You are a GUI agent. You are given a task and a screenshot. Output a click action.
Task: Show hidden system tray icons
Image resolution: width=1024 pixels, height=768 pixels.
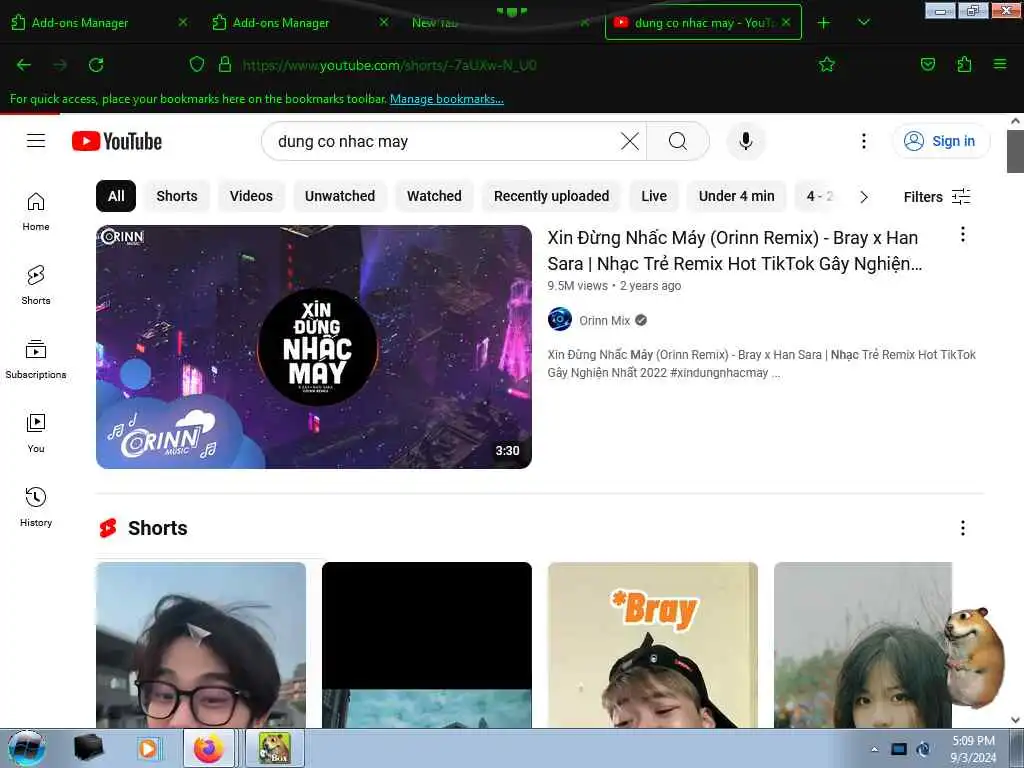tap(874, 749)
